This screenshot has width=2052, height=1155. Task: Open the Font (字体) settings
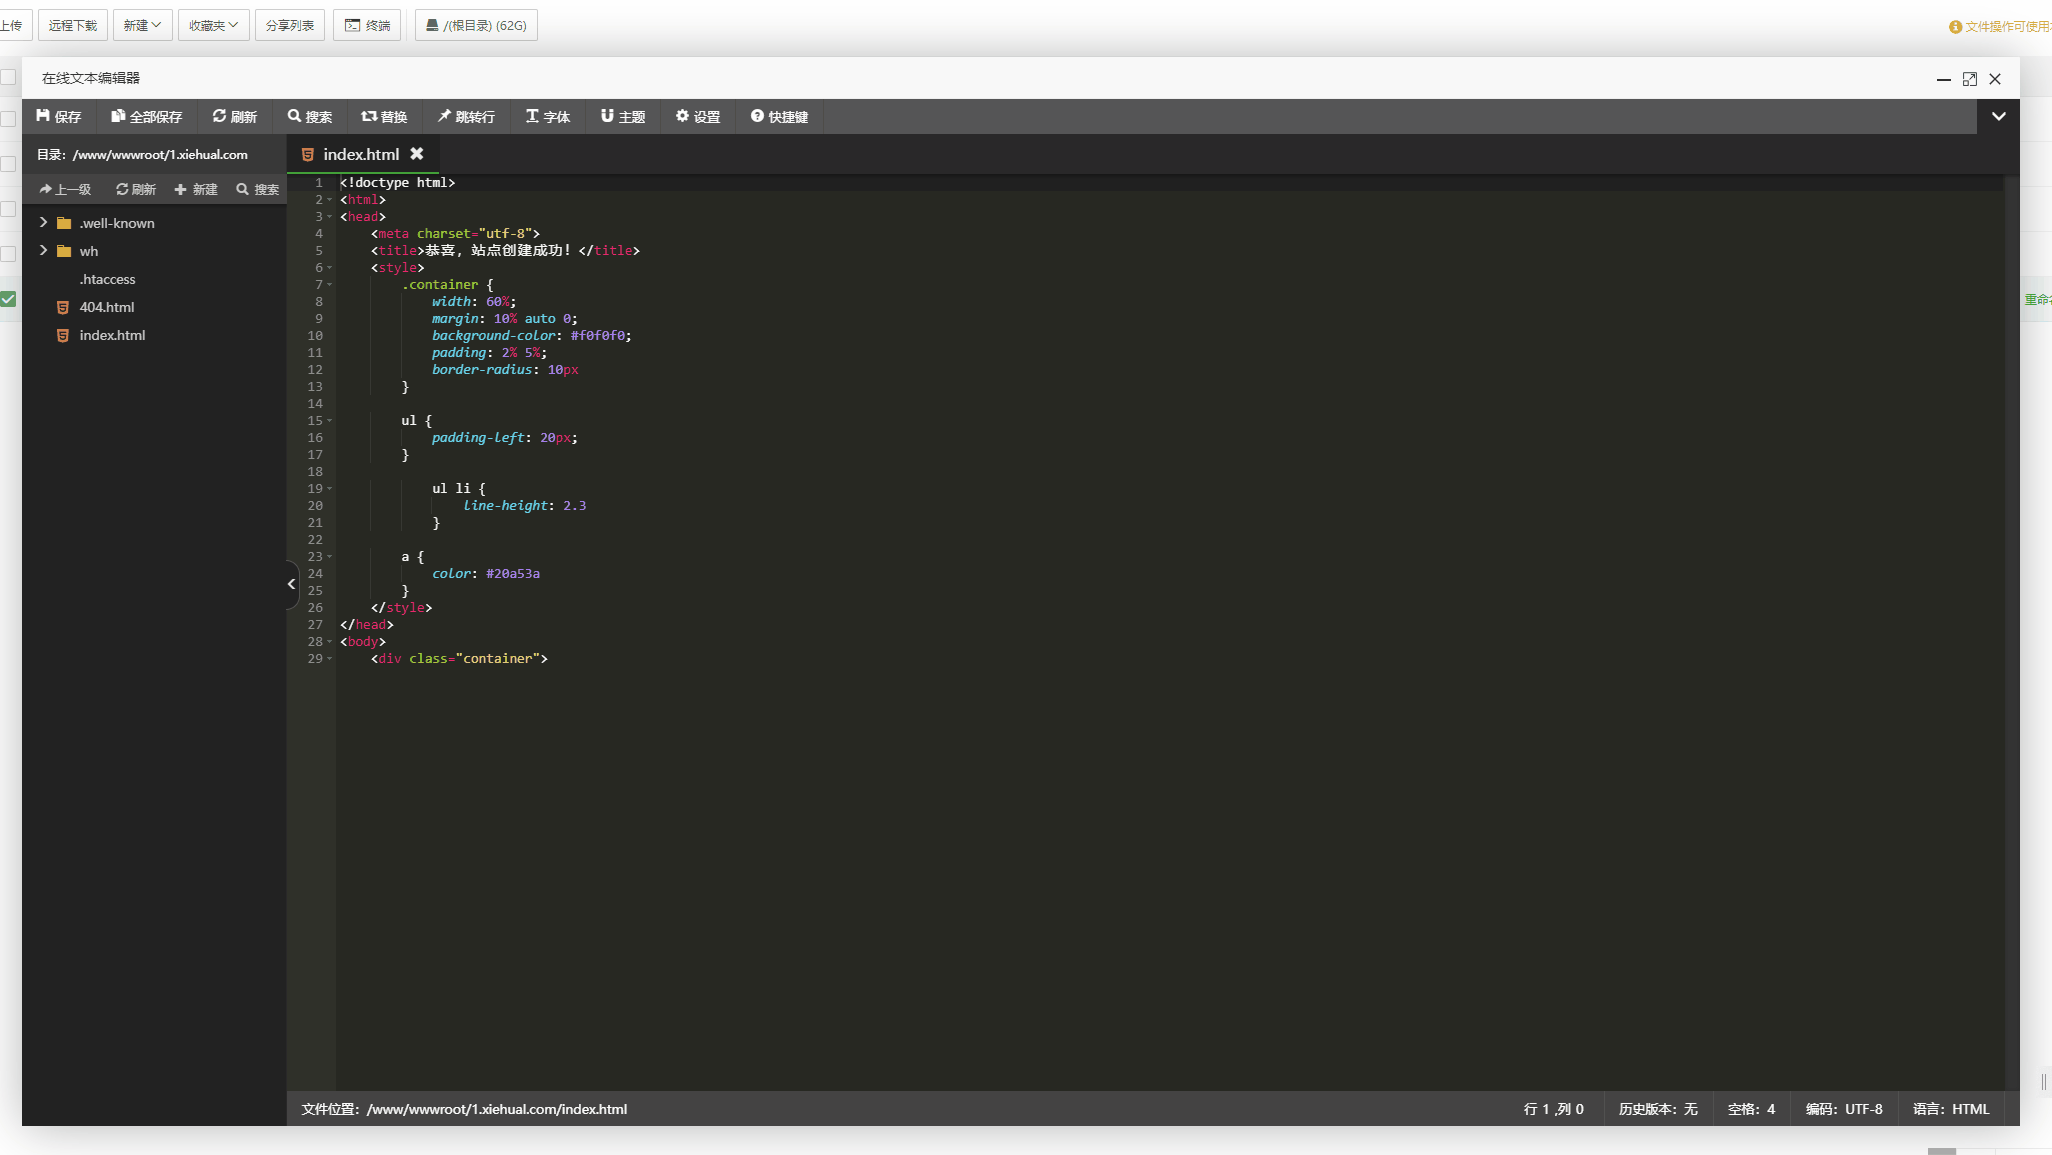548,117
